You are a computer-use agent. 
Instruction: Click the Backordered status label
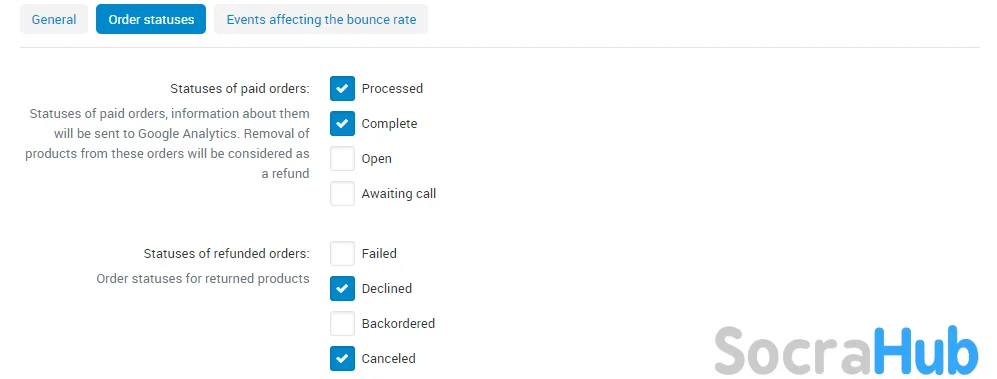(398, 323)
